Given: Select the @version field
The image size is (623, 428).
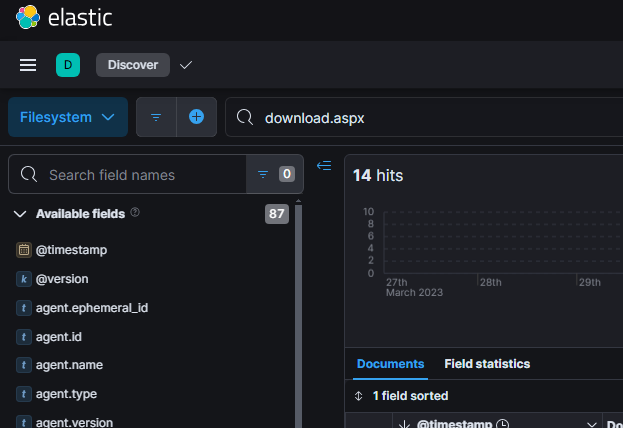Looking at the screenshot, I should [62, 279].
